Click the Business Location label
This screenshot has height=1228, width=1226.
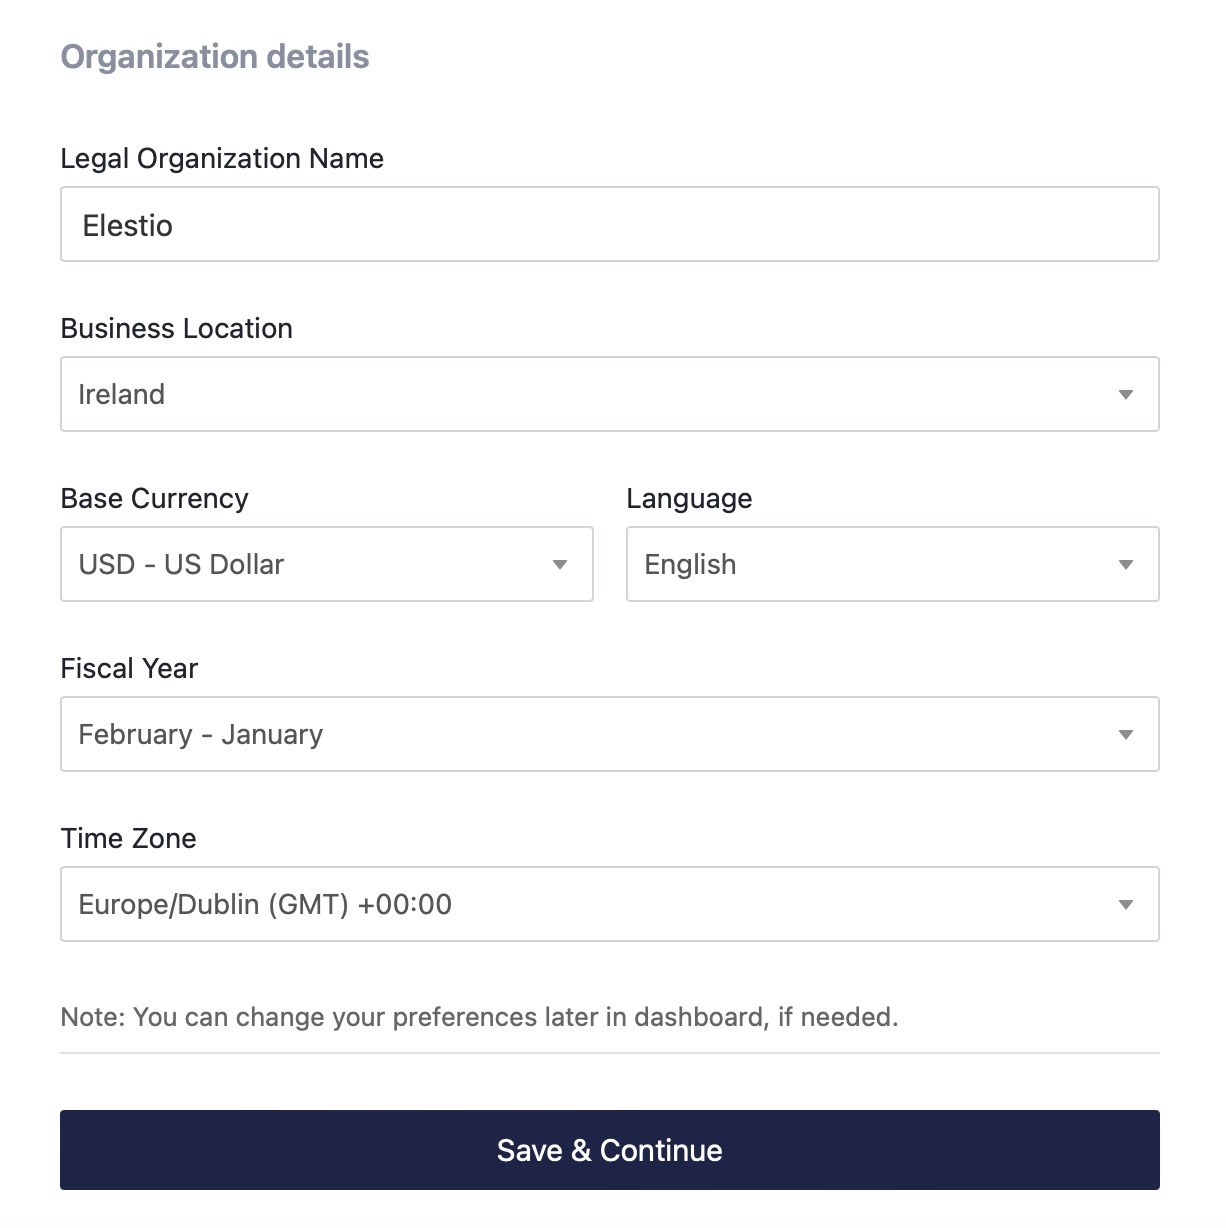pos(176,328)
